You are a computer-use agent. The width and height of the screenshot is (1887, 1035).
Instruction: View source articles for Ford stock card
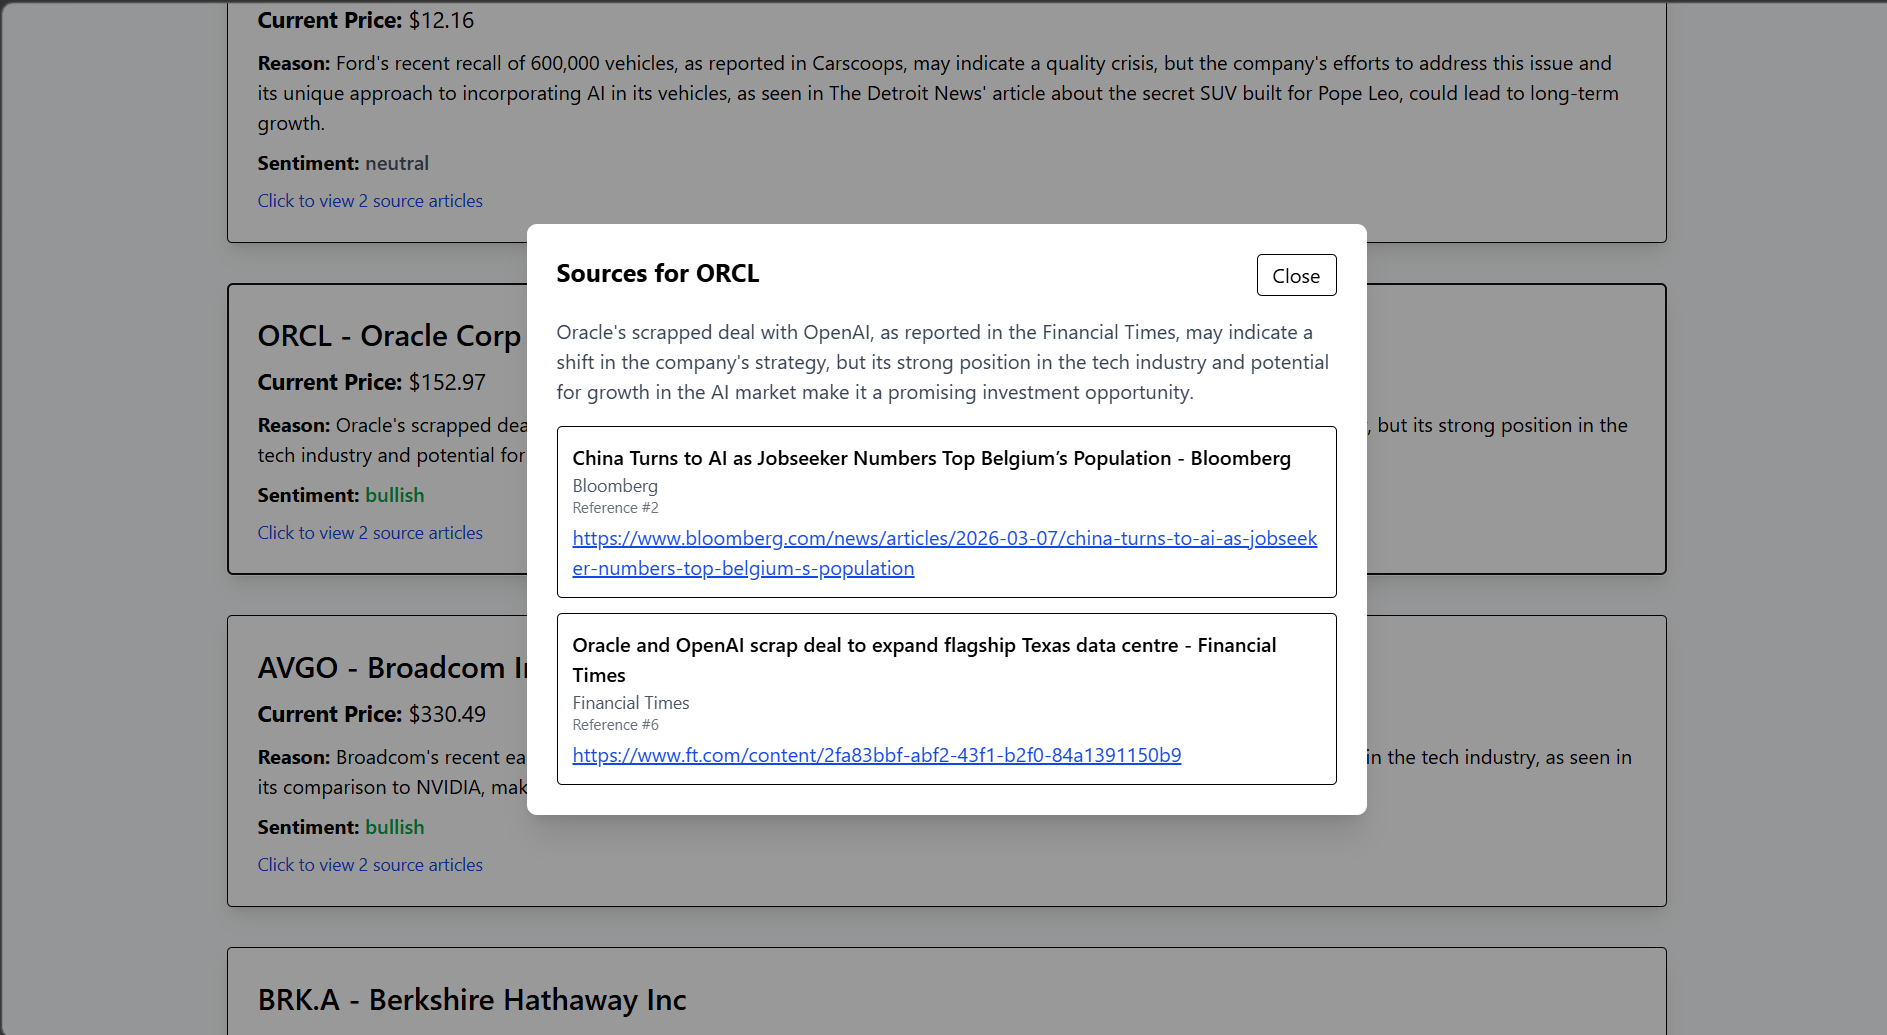point(370,201)
